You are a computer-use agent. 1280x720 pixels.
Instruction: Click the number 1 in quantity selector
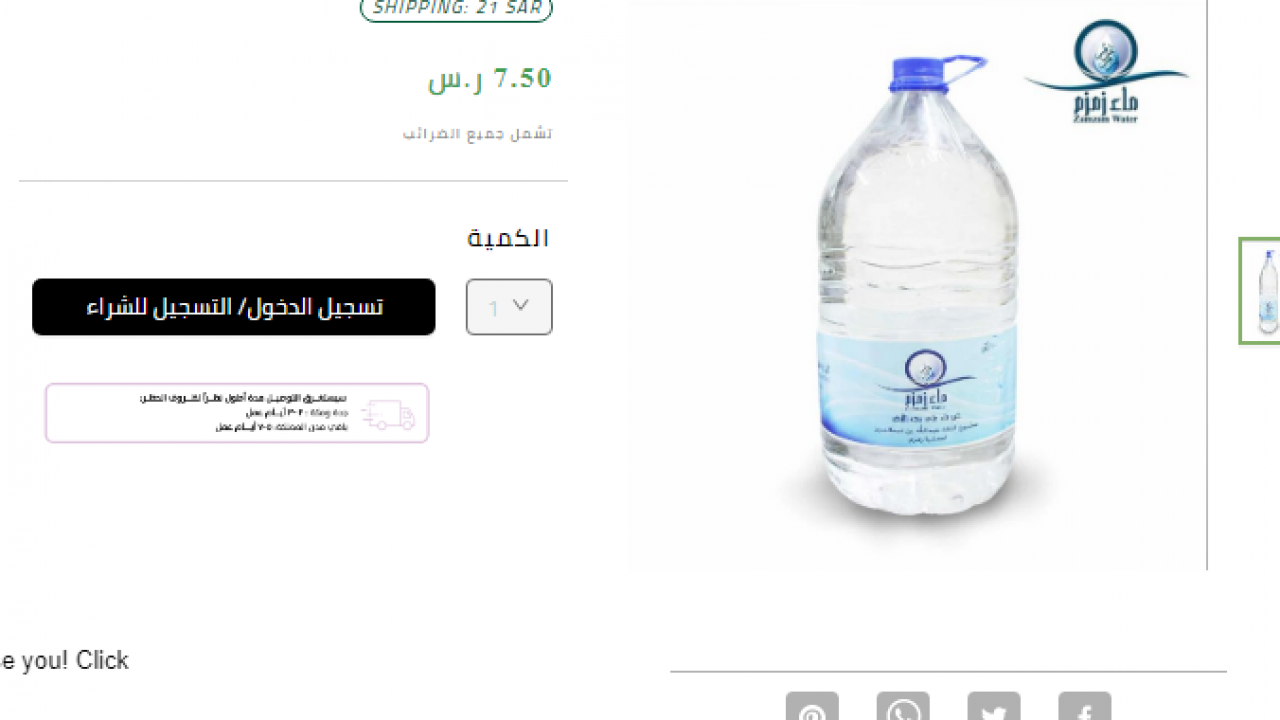pos(493,309)
